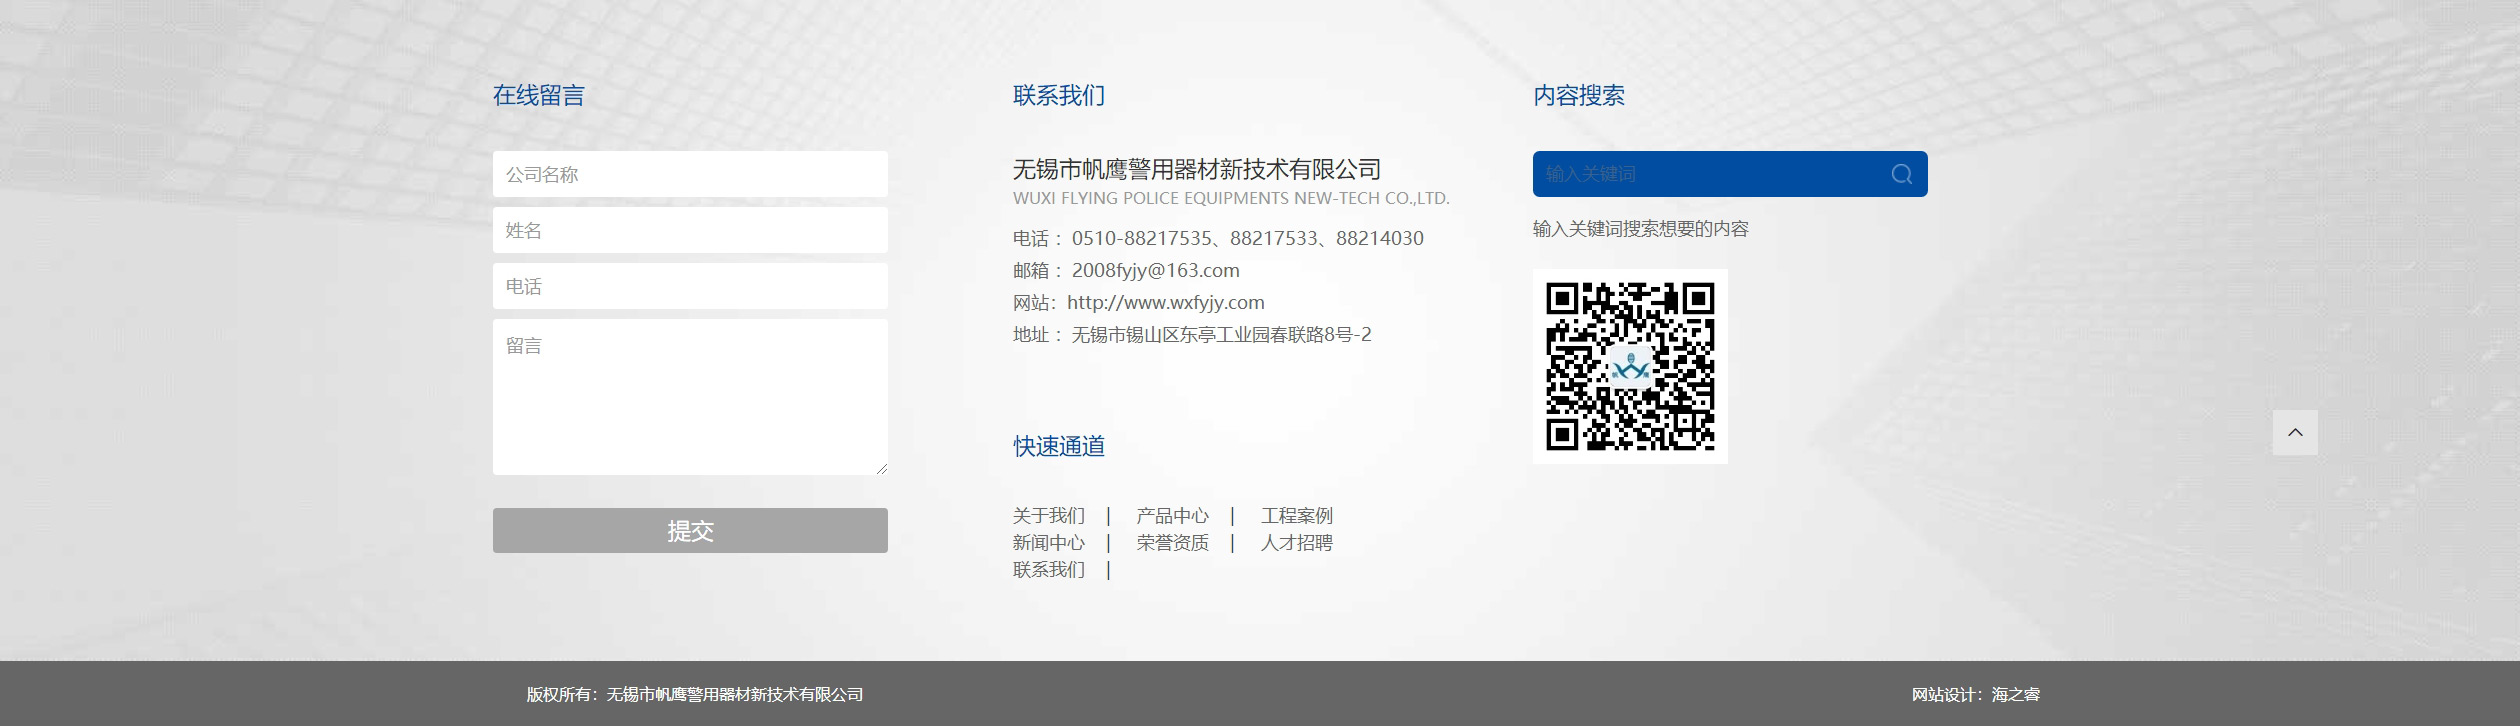Click the 内容搜索 section heading
The image size is (2520, 726).
click(x=1579, y=95)
